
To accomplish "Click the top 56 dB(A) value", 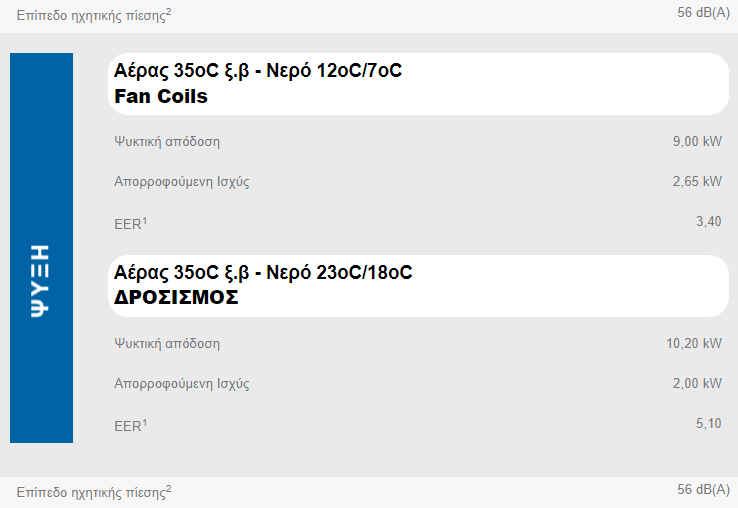I will (x=703, y=13).
